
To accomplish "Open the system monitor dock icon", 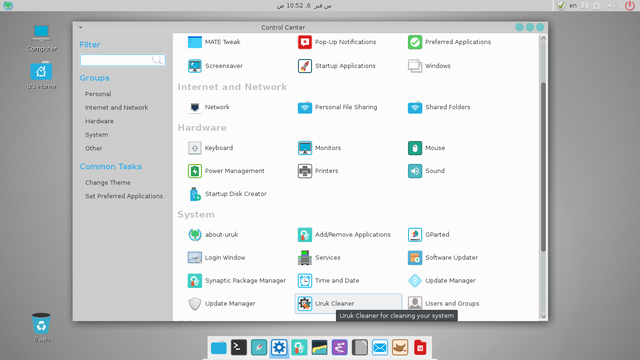I will pos(319,348).
